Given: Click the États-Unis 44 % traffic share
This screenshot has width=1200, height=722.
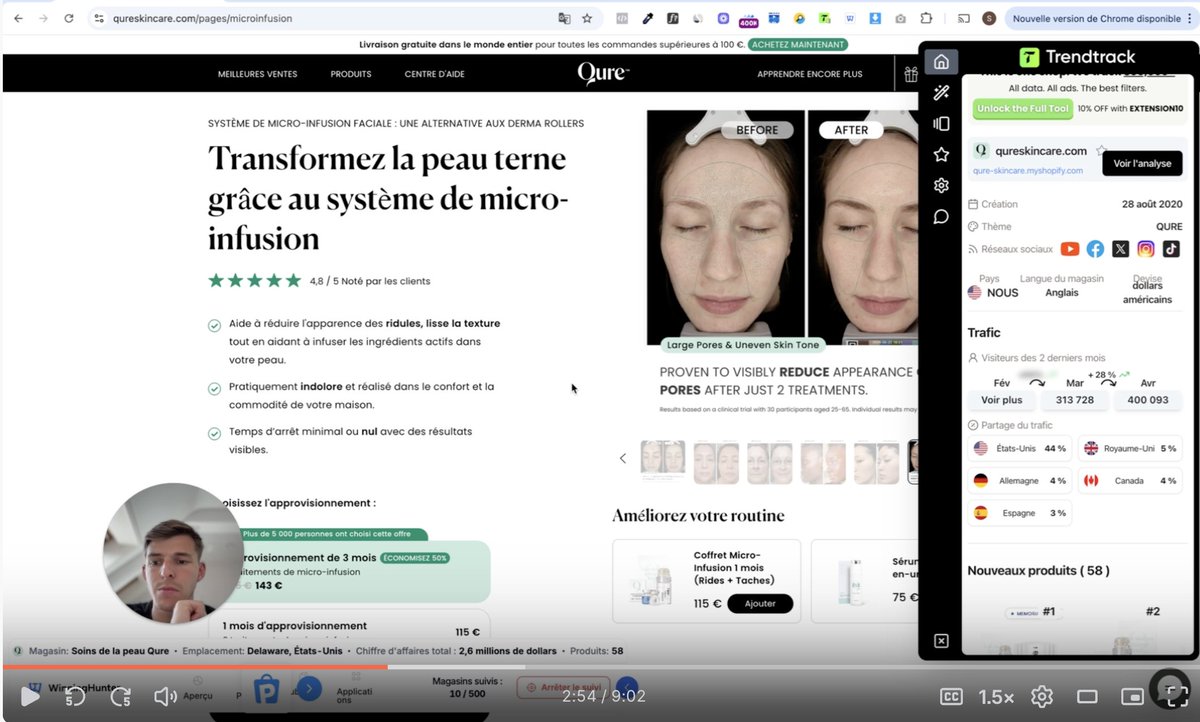Looking at the screenshot, I should pyautogui.click(x=1020, y=449).
